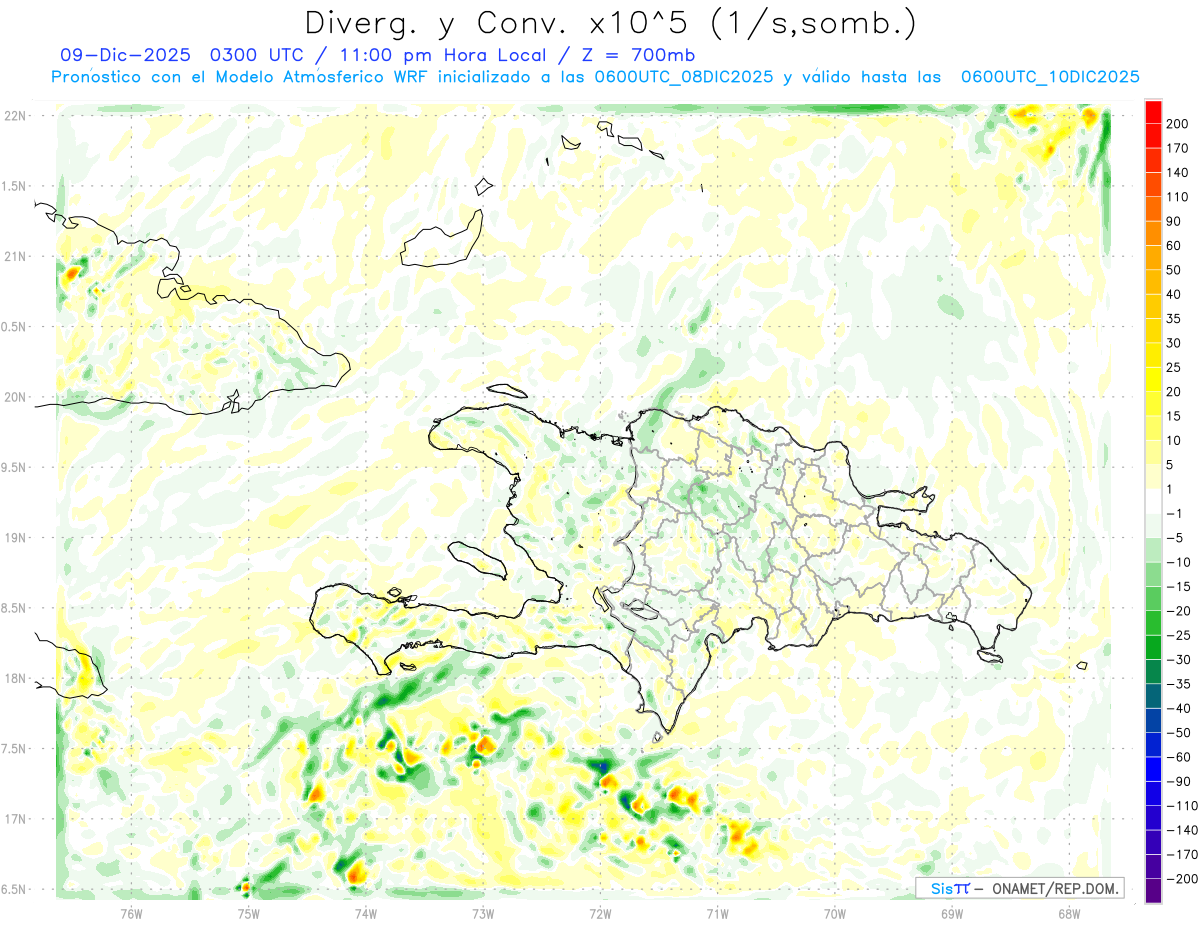
Task: Click the 7.5N latitude label
Action: 15,749
